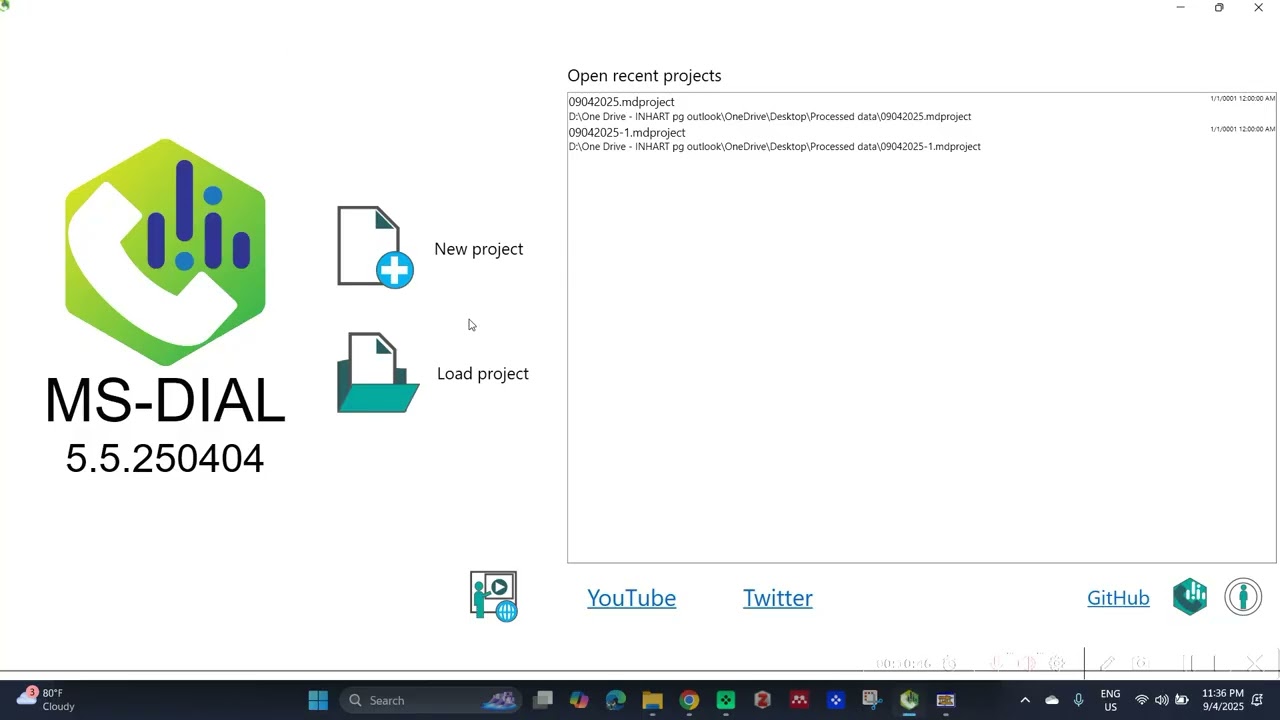Open the YouTube link
Image resolution: width=1280 pixels, height=720 pixels.
point(631,598)
